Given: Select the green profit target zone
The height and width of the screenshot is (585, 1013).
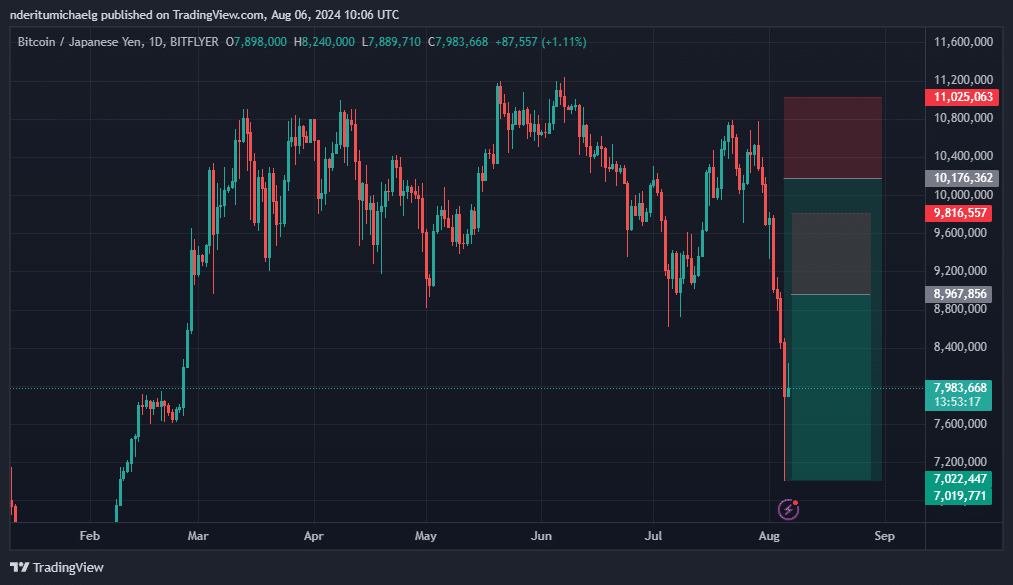Looking at the screenshot, I should pyautogui.click(x=831, y=387).
